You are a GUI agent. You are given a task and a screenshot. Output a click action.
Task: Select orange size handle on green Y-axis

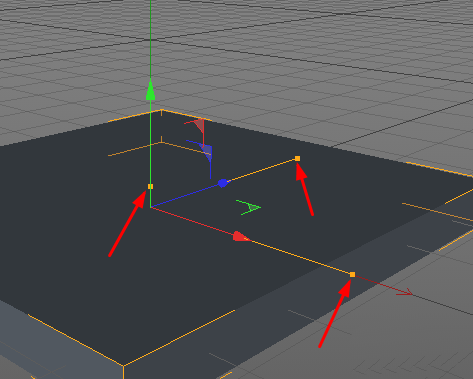coord(150,186)
